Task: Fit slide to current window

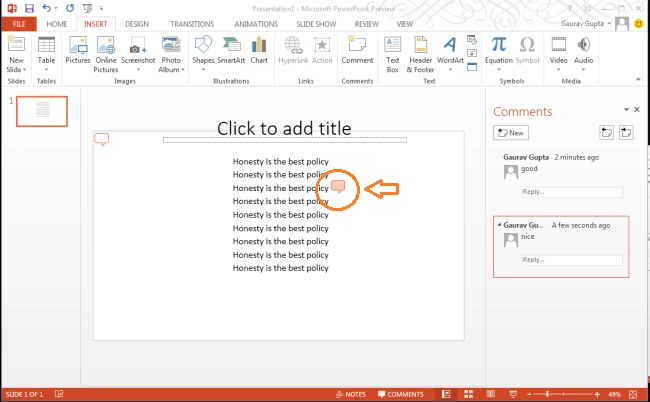Action: point(633,394)
